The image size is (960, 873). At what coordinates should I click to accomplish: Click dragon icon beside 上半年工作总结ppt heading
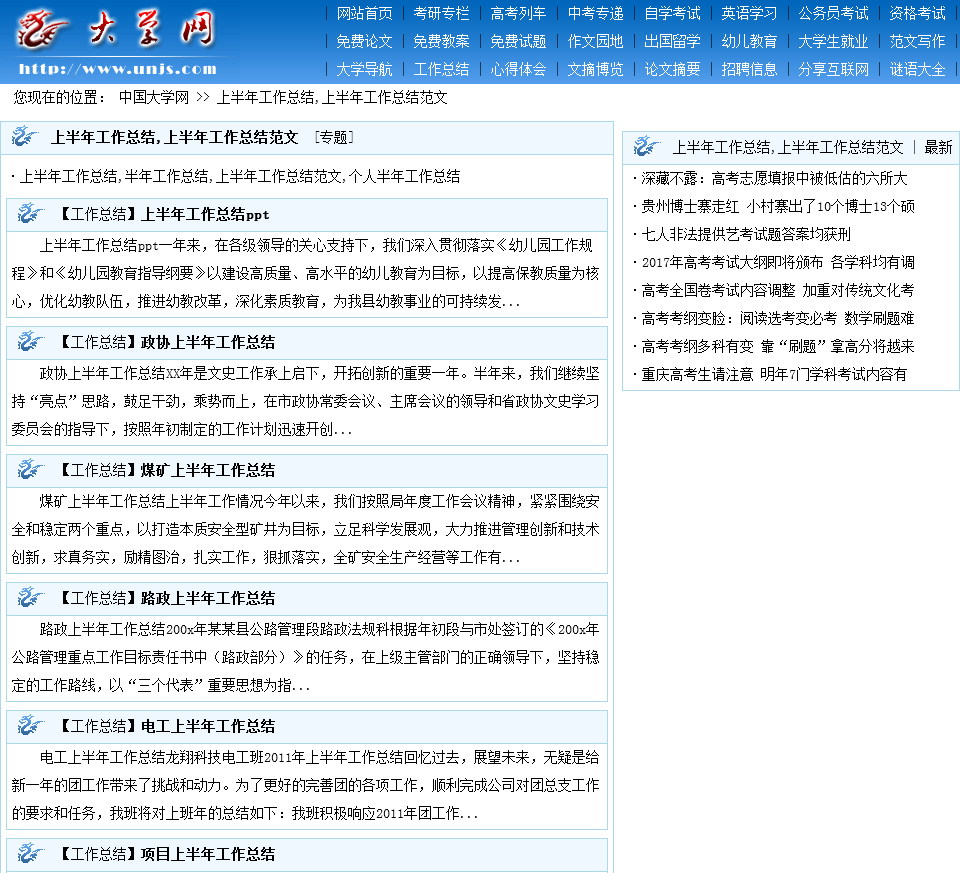coord(31,214)
